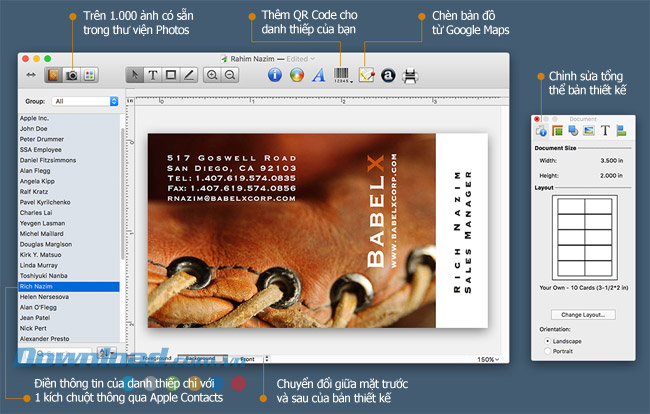The height and width of the screenshot is (414, 650).
Task: Open the image inspector tab
Action: tap(589, 131)
